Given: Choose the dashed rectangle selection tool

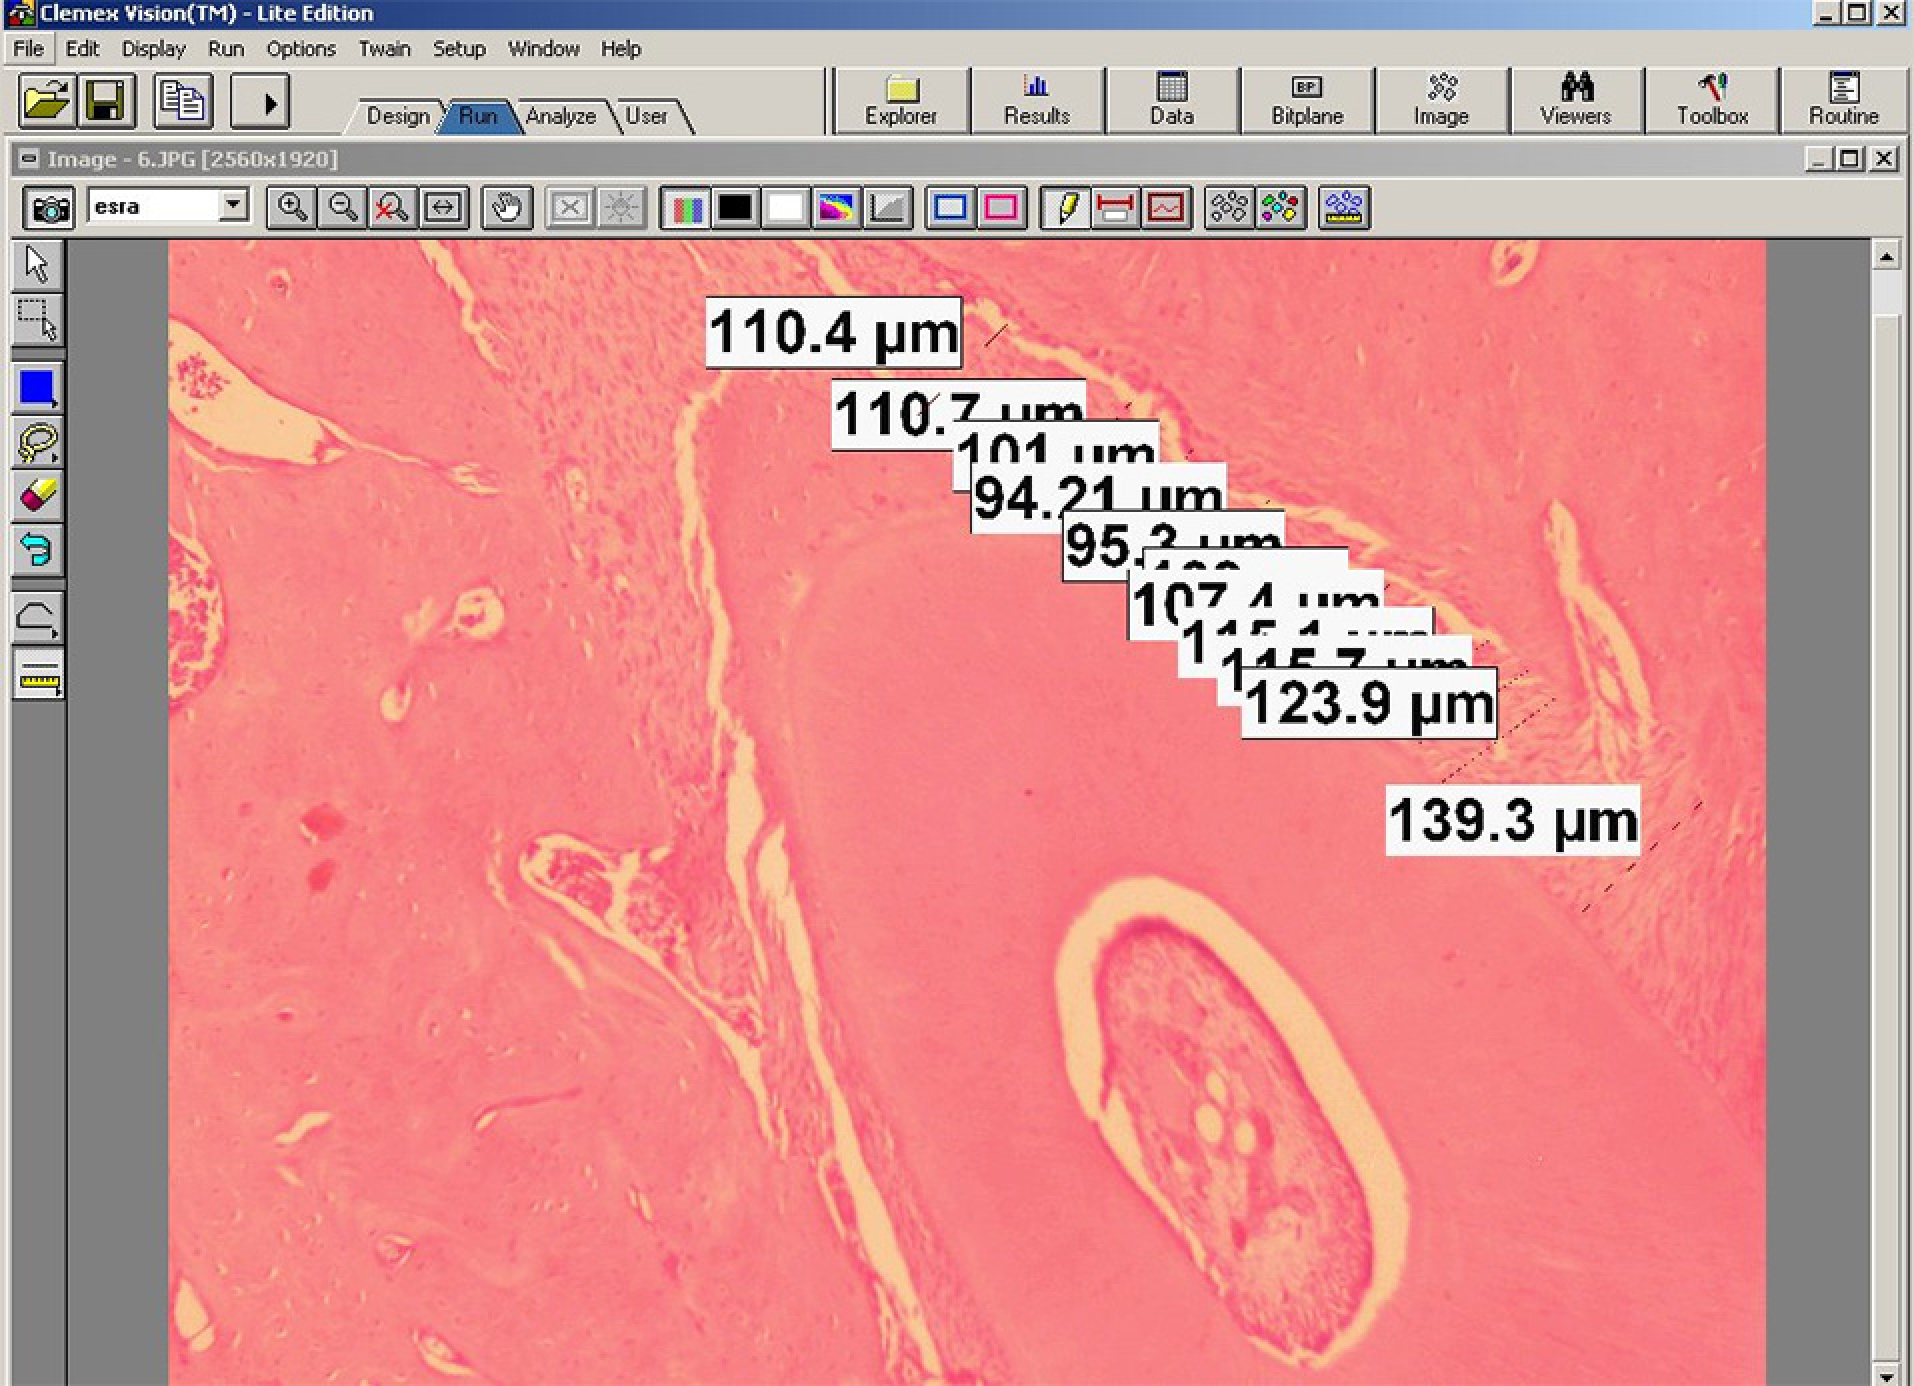Looking at the screenshot, I should click(38, 320).
